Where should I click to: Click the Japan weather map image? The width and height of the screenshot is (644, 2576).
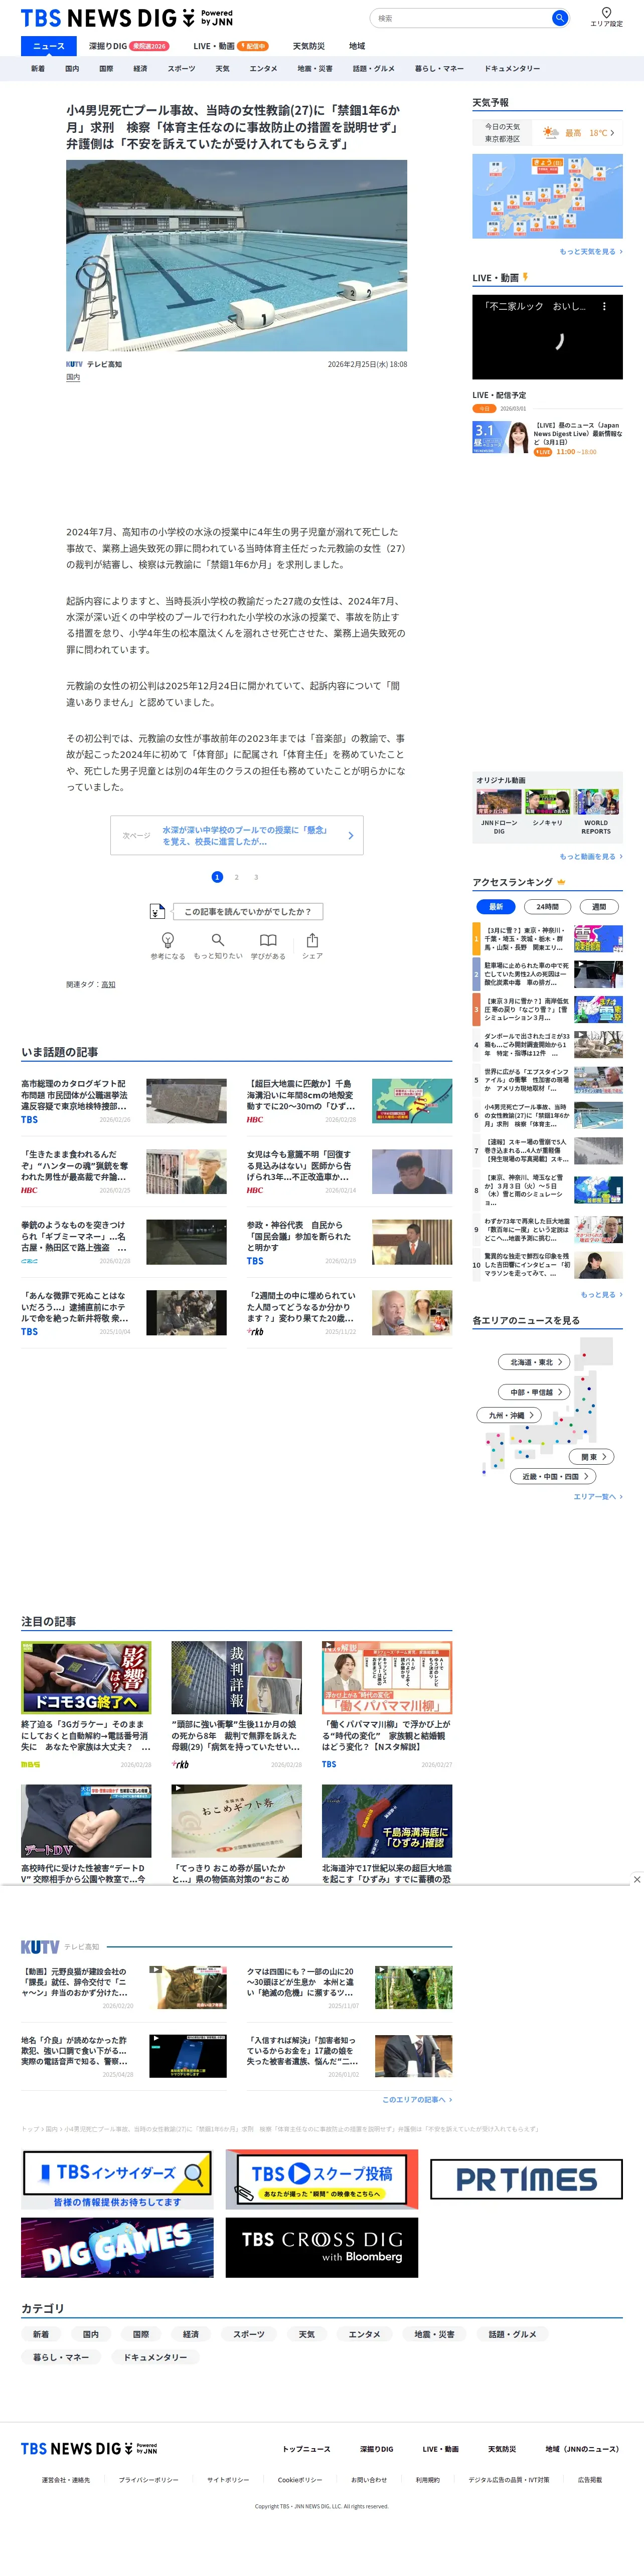(x=547, y=196)
